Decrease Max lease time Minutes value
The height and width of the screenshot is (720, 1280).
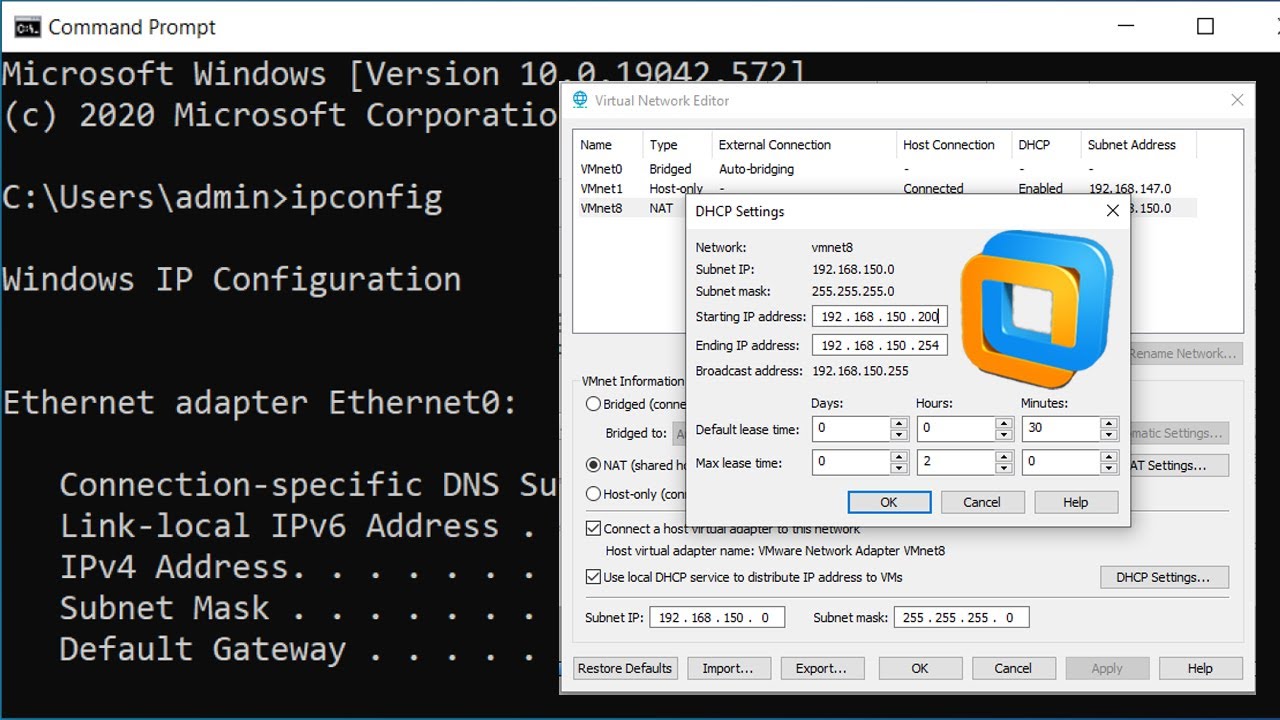[x=1108, y=468]
